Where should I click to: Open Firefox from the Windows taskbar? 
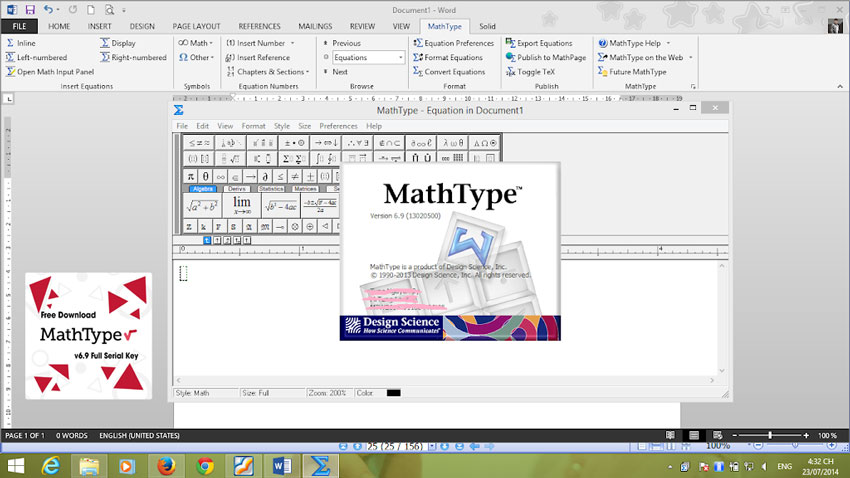pos(166,466)
